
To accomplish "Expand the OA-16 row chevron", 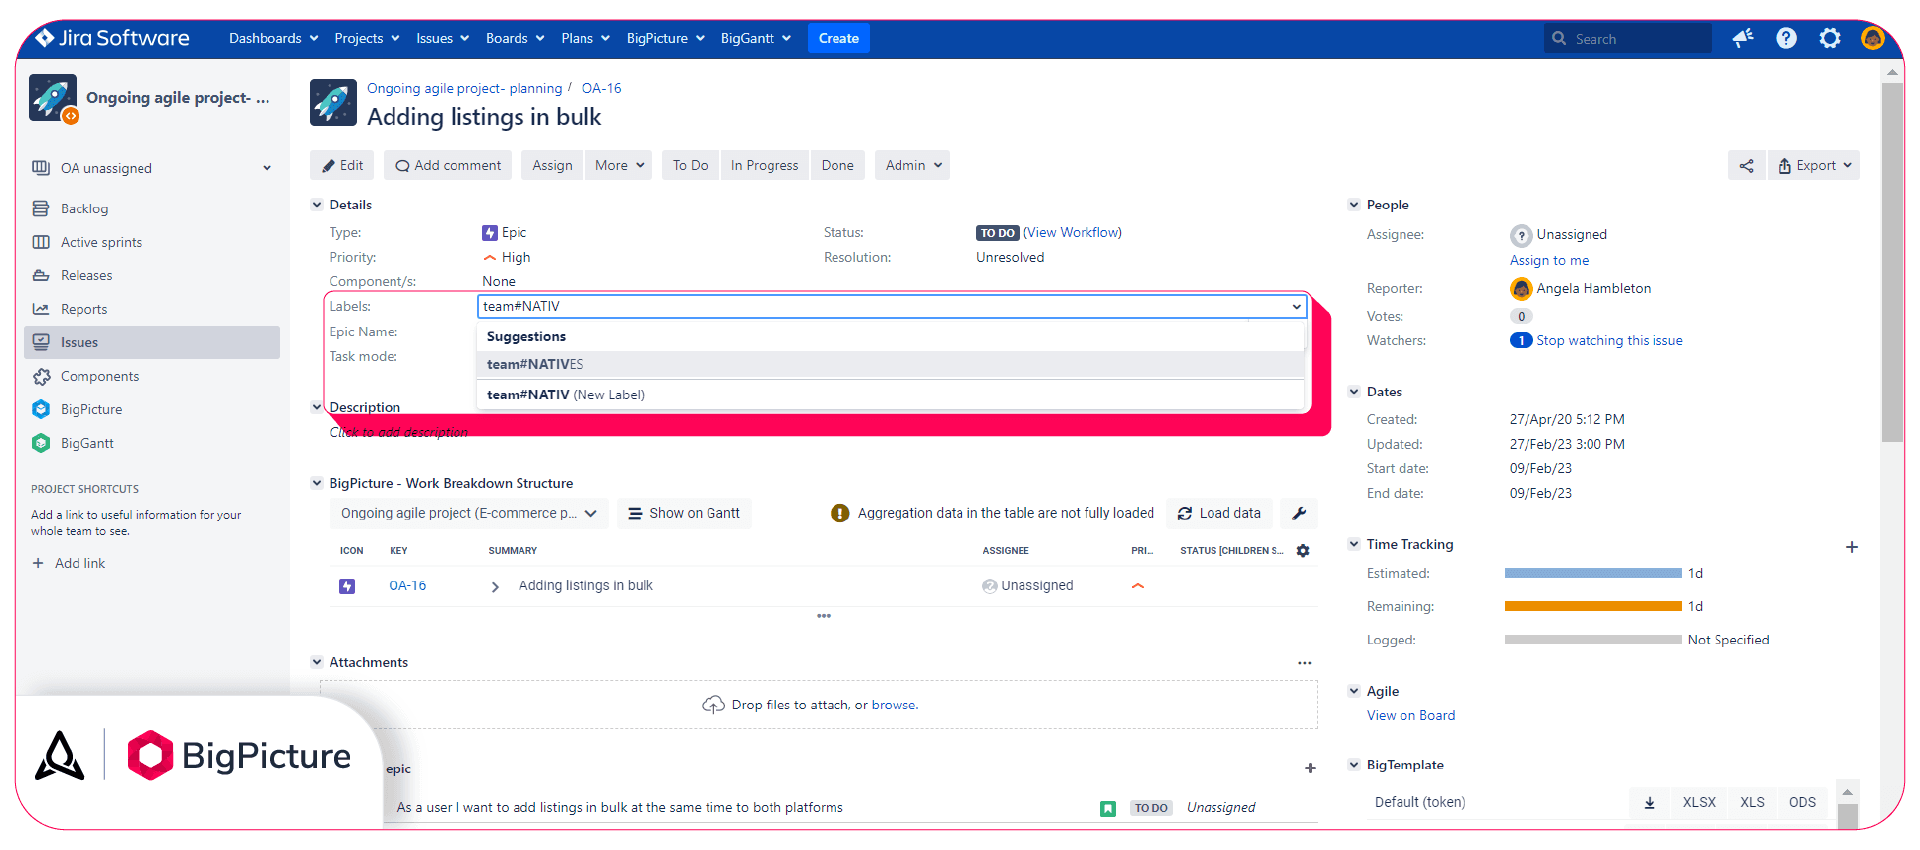I will pos(495,587).
